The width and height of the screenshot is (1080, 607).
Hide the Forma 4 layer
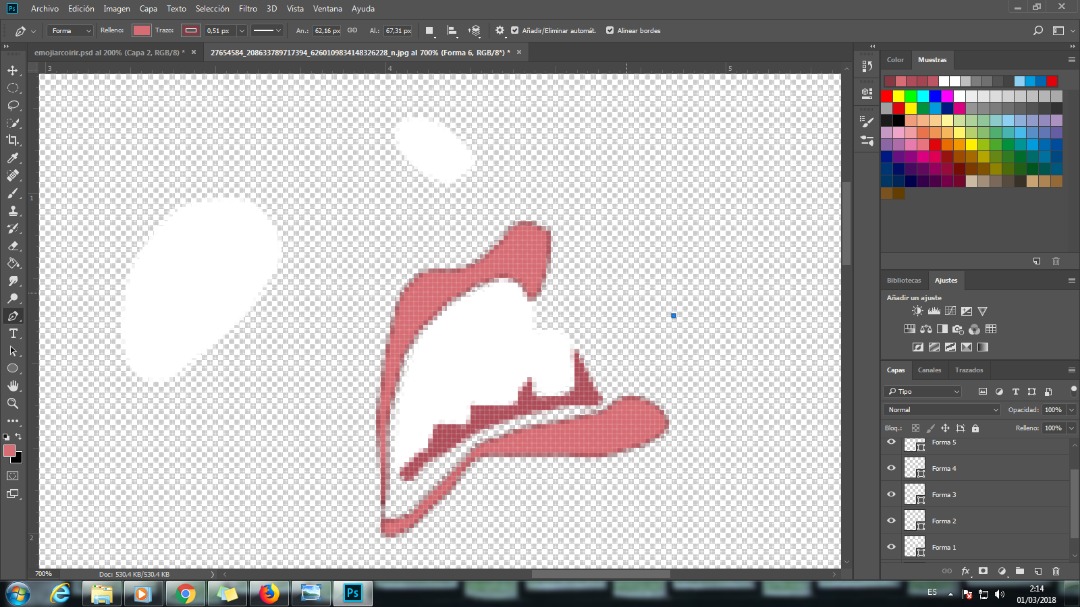point(891,467)
